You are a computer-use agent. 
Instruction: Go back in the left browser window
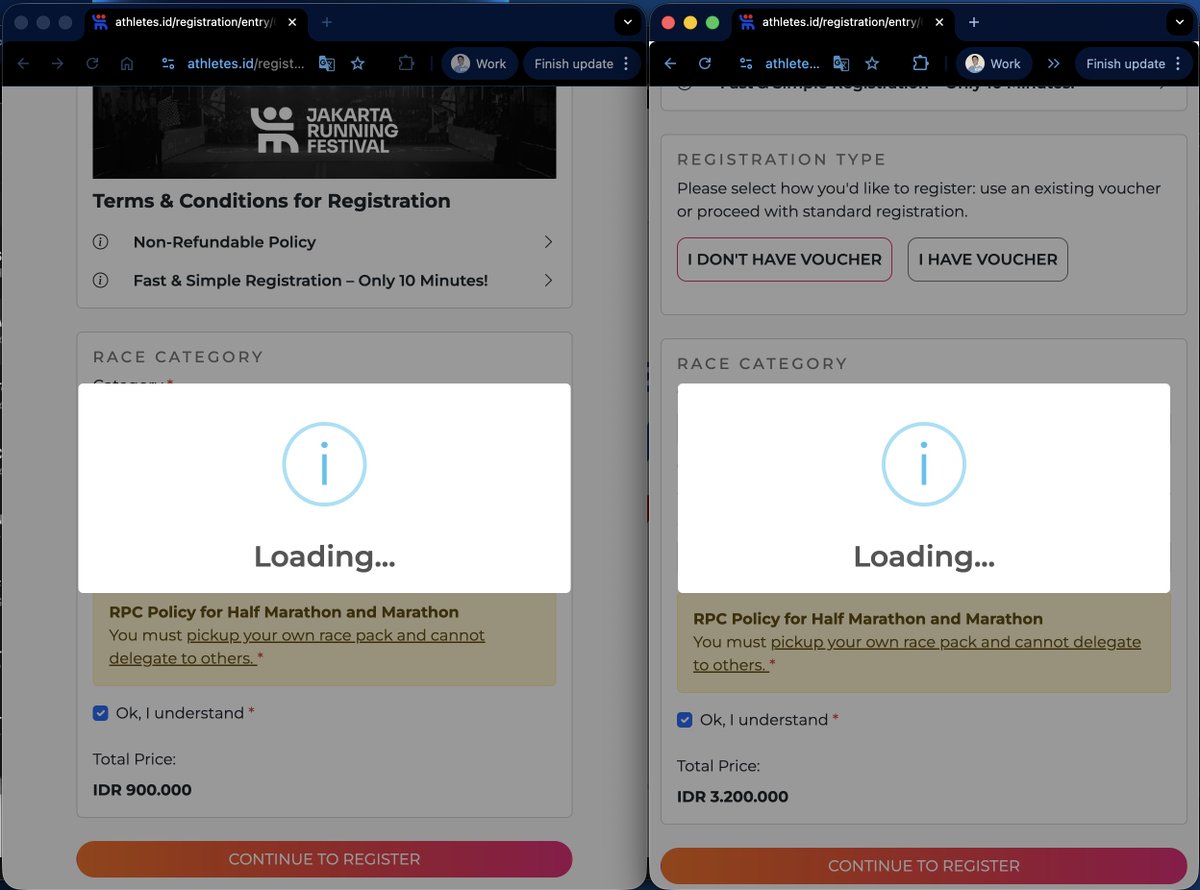[24, 63]
